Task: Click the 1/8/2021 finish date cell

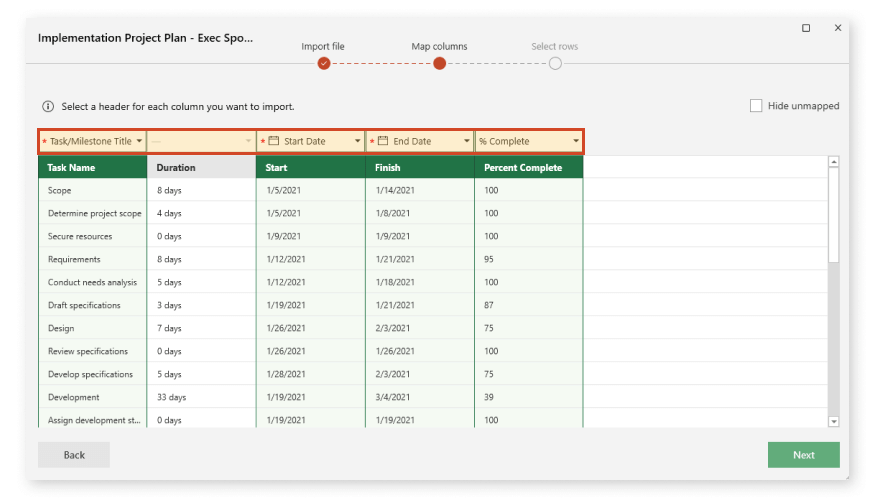Action: 420,213
